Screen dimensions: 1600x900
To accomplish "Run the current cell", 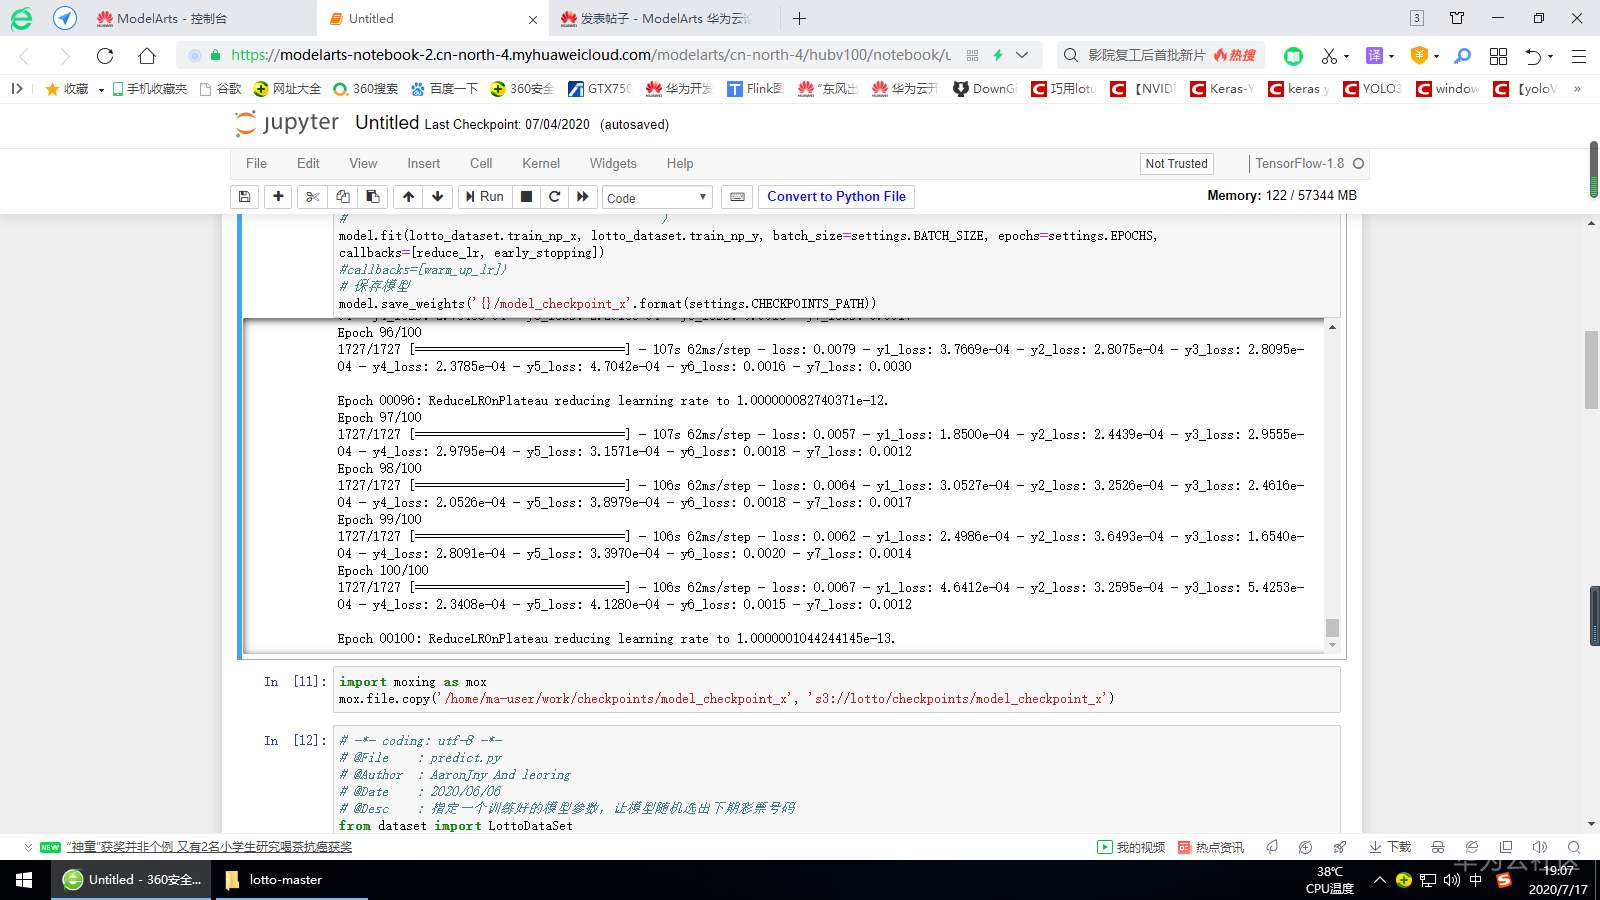I will pyautogui.click(x=484, y=197).
